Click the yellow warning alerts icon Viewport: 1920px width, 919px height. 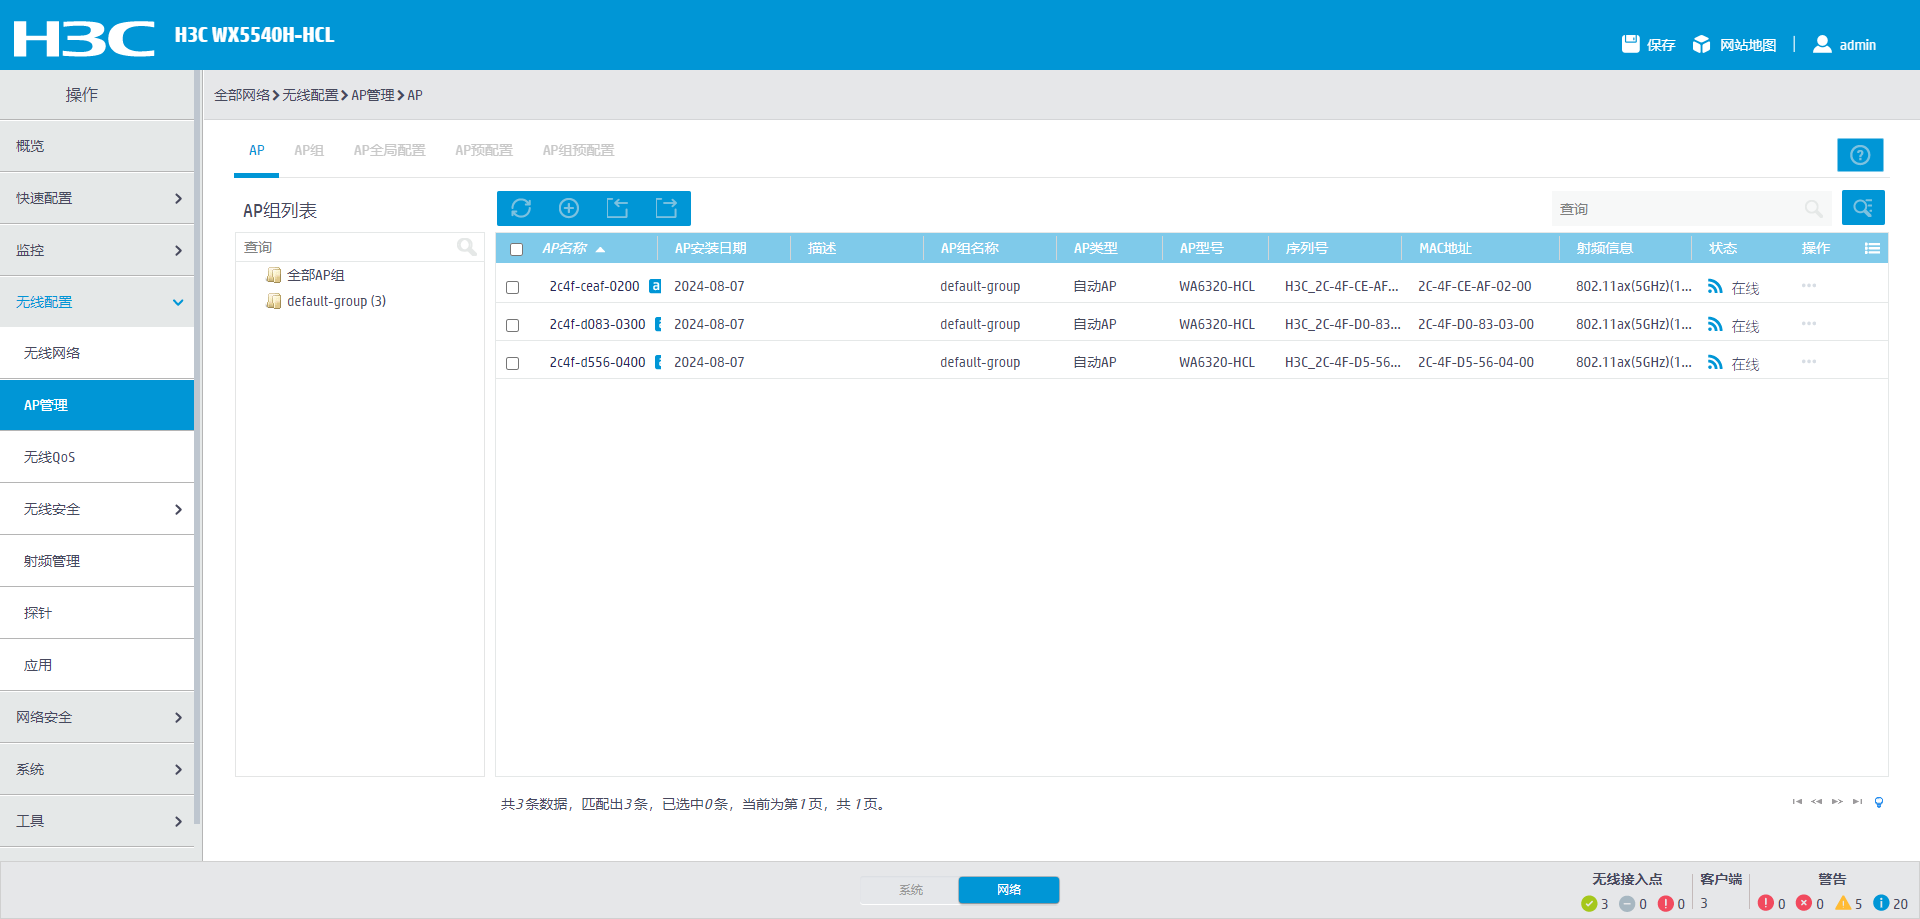pos(1843,903)
